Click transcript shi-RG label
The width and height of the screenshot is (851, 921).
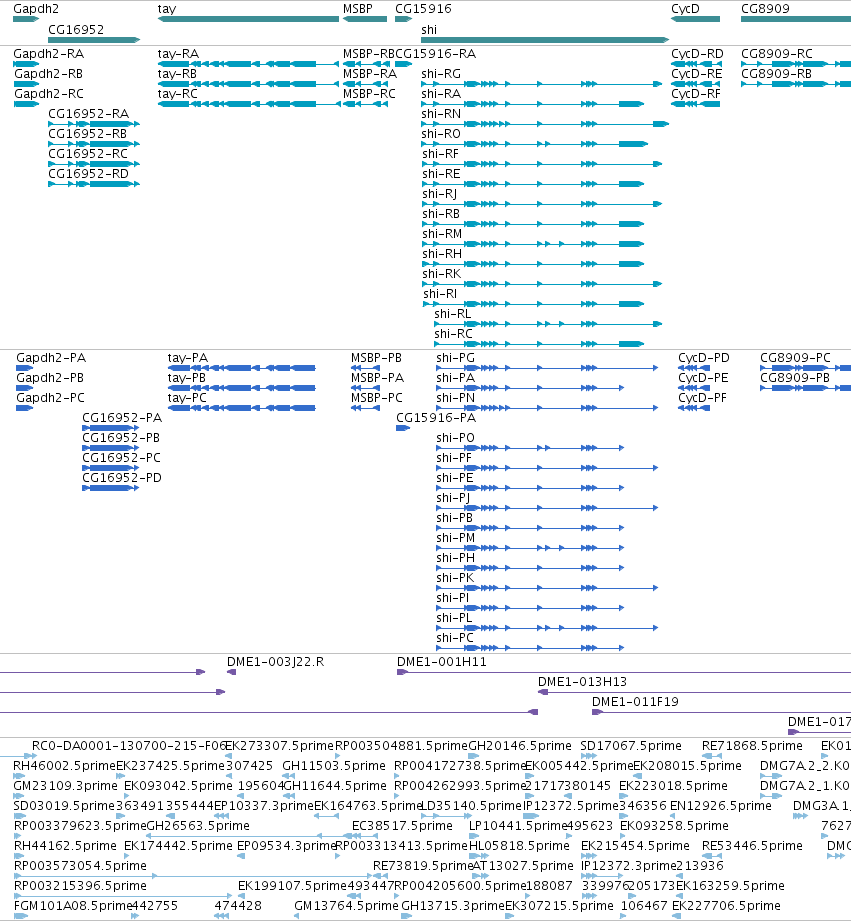pyautogui.click(x=441, y=73)
